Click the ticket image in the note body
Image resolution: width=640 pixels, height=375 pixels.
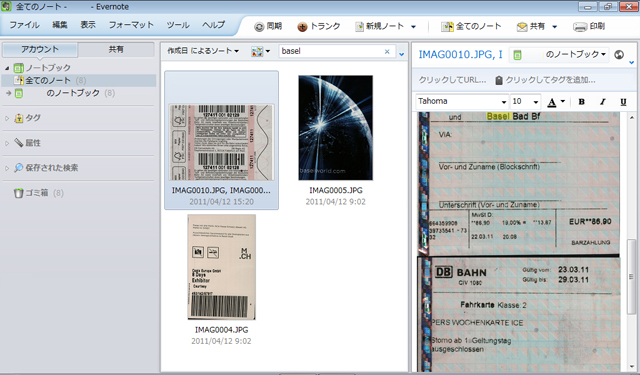click(519, 243)
